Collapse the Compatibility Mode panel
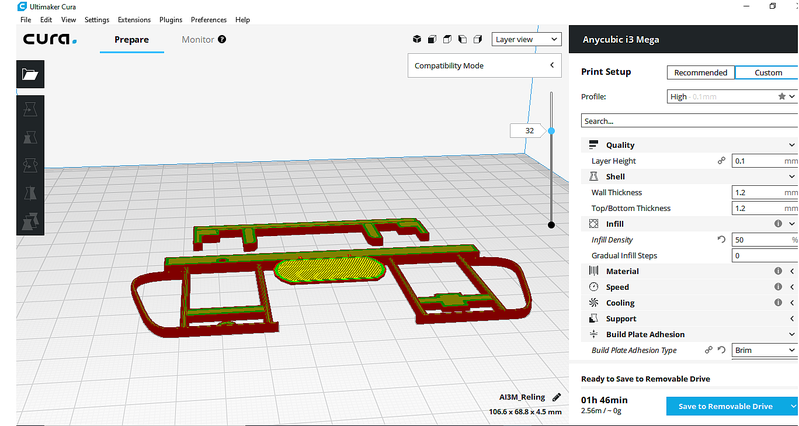The width and height of the screenshot is (799, 426). point(552,65)
